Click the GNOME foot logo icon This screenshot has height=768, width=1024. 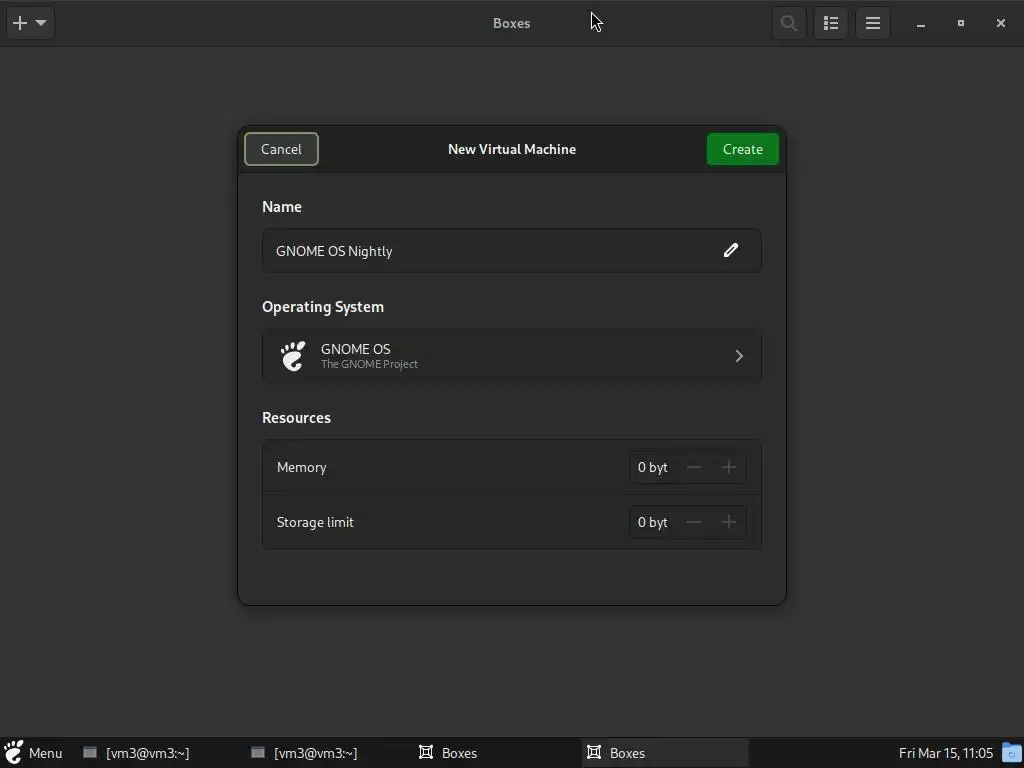click(293, 356)
